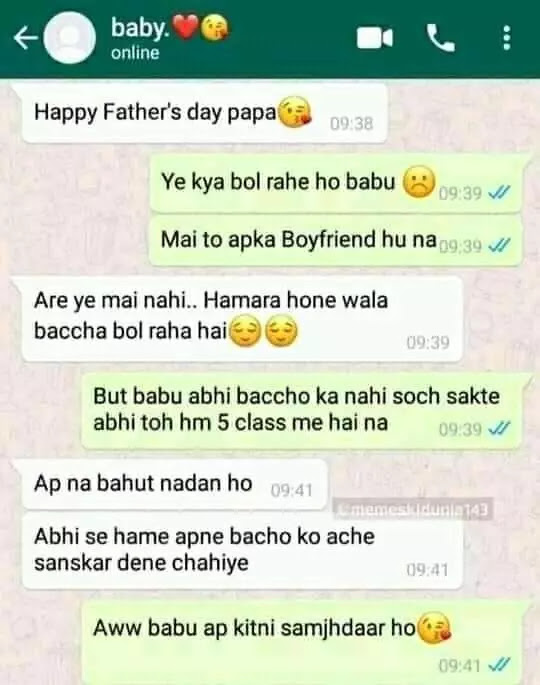This screenshot has height=685, width=540.
Task: Open the contact's profile picture
Action: (70, 38)
